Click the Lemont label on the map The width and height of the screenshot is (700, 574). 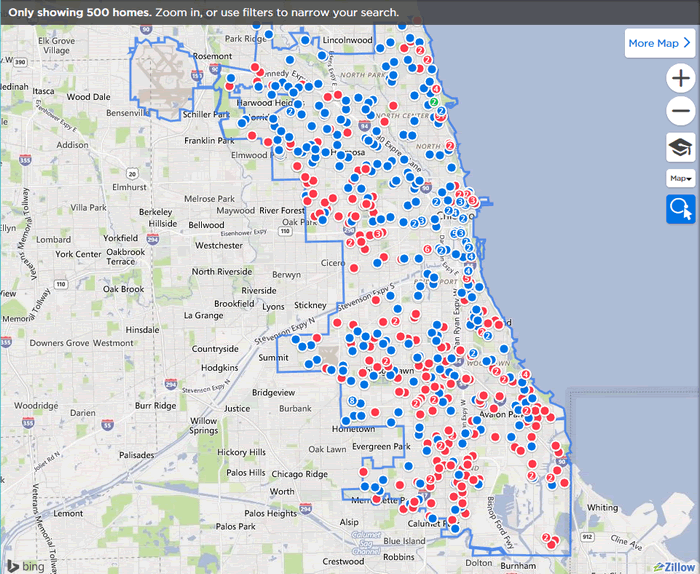[x=68, y=513]
